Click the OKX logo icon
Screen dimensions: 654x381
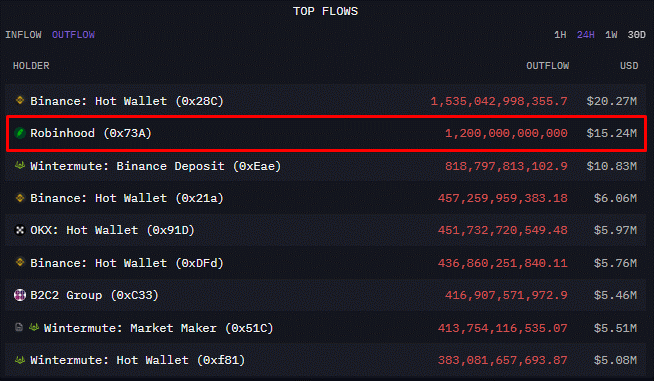tap(20, 230)
